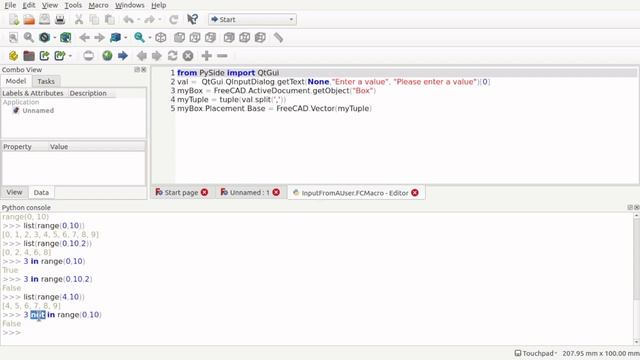This screenshot has width=640, height=360.
Task: Set isometric view with wireframe cube icon
Action: coord(161,38)
